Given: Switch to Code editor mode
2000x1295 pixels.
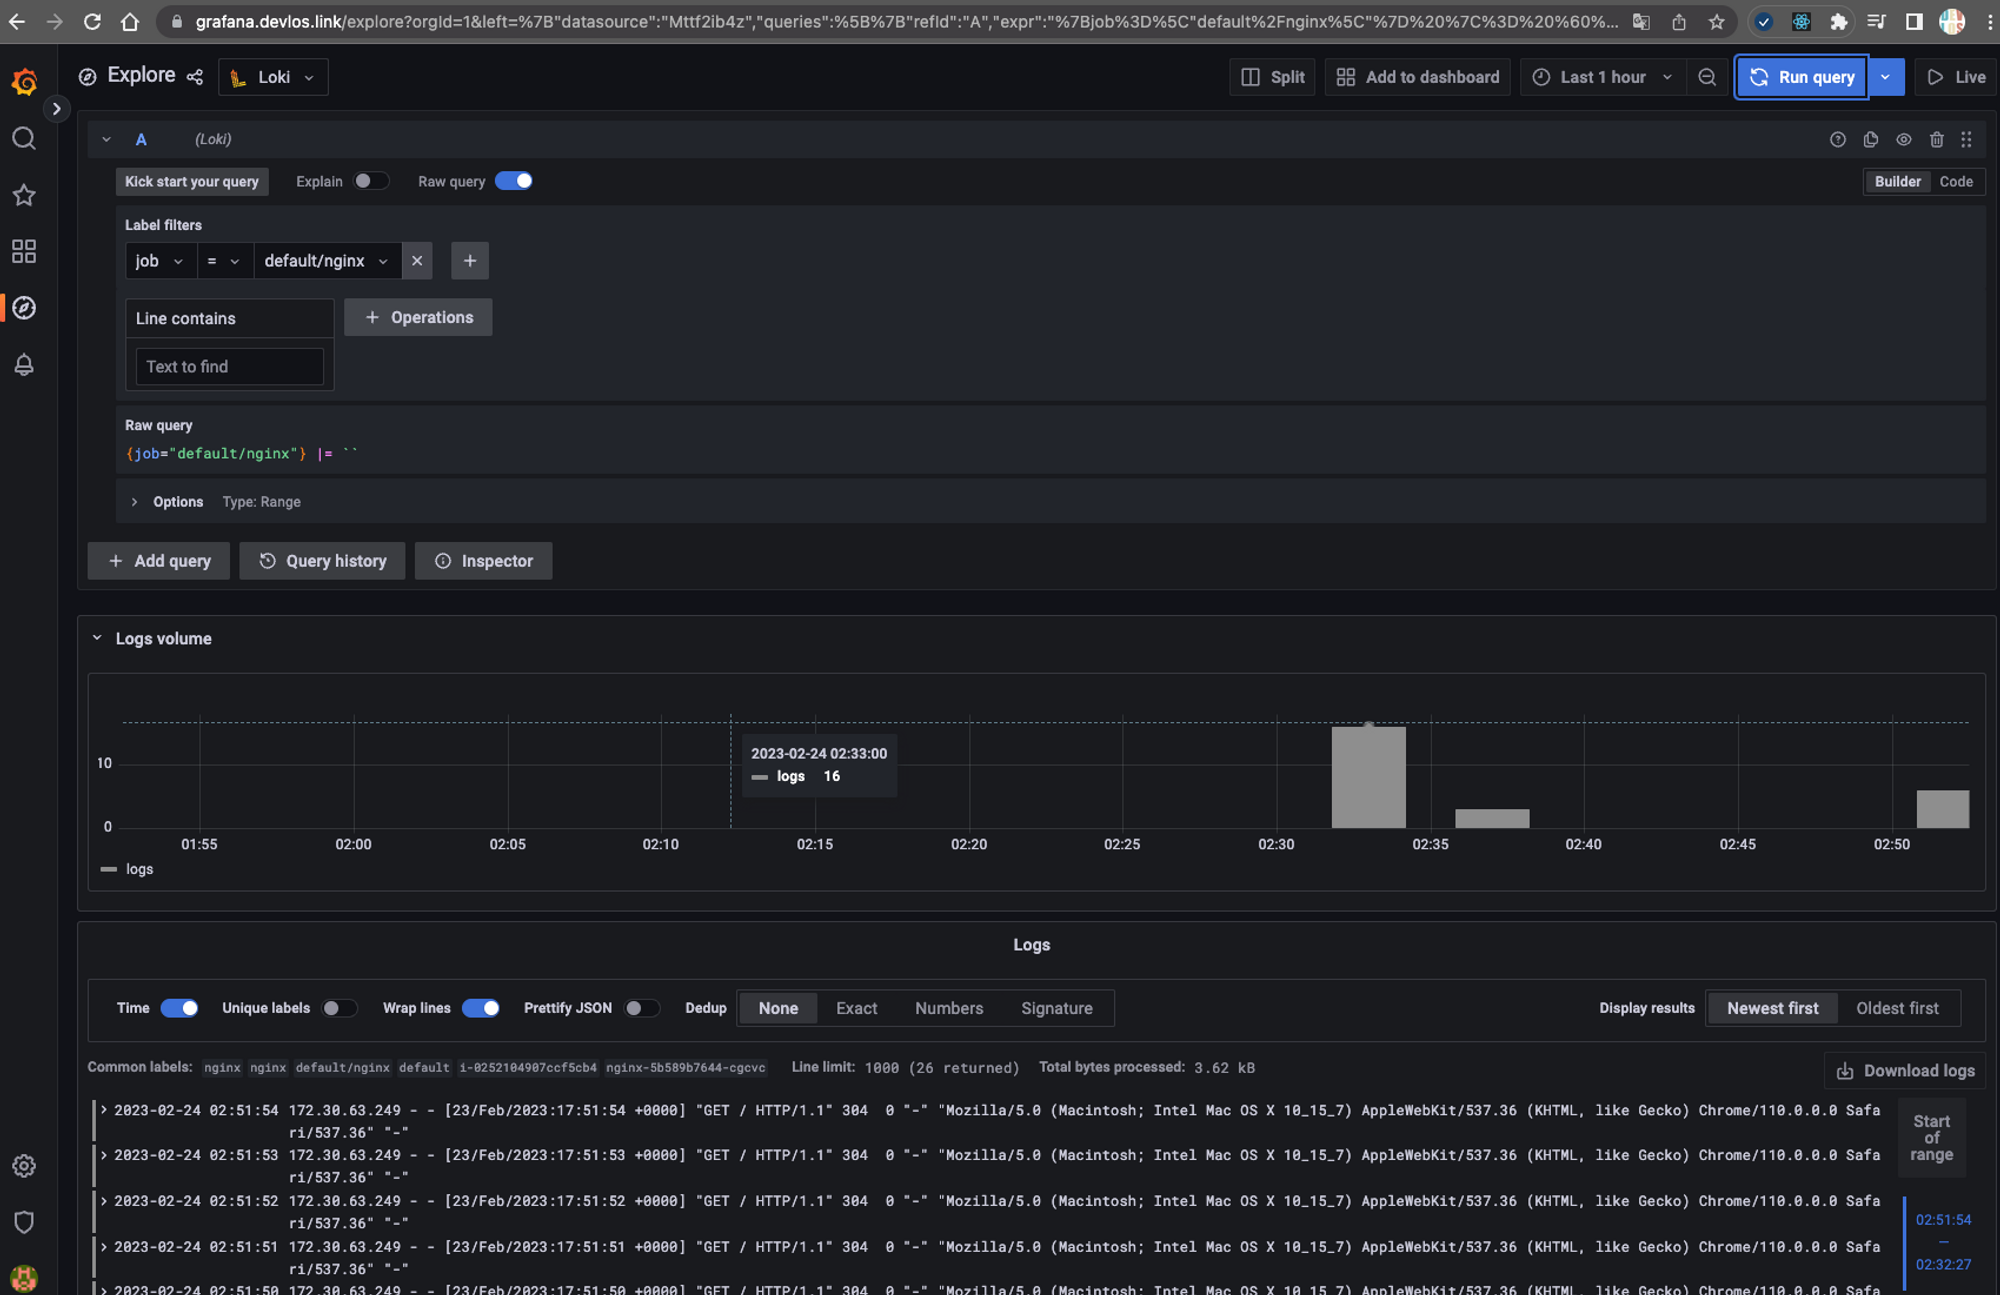Looking at the screenshot, I should tap(1955, 181).
